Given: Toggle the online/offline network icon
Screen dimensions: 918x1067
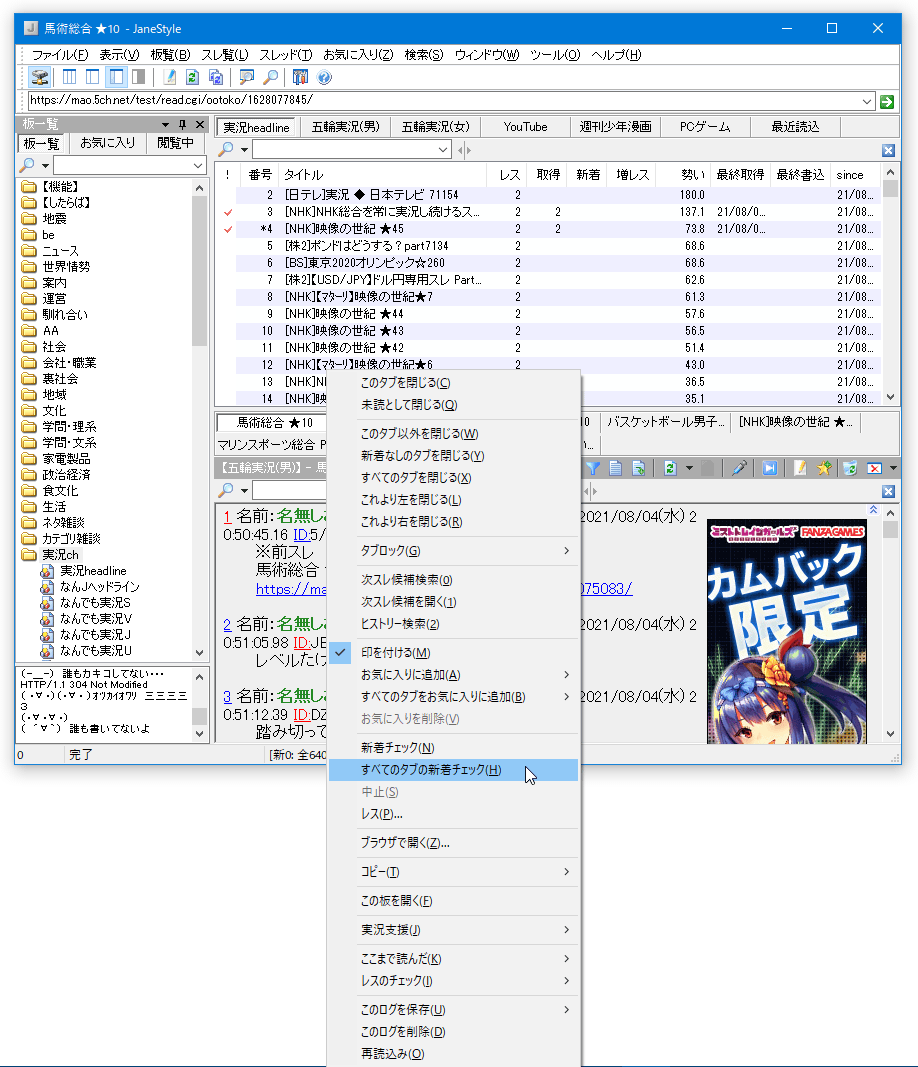Looking at the screenshot, I should [x=40, y=78].
